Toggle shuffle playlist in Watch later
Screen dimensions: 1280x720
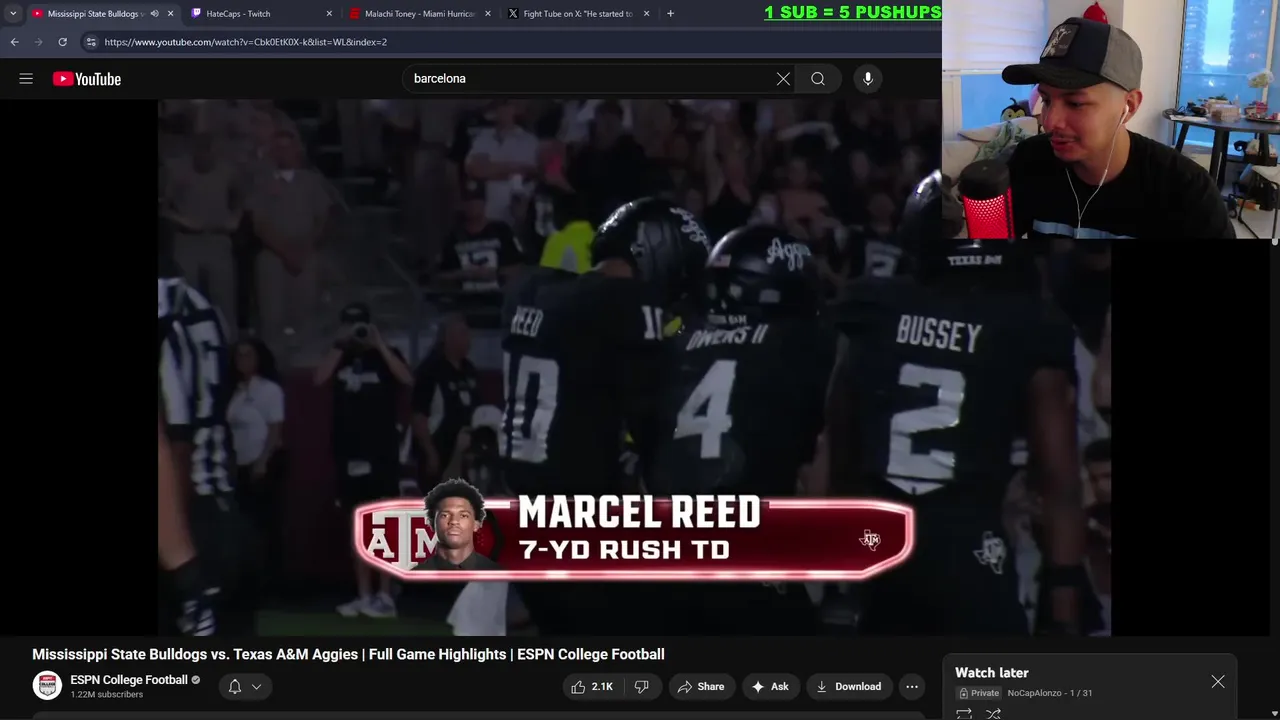tap(994, 714)
